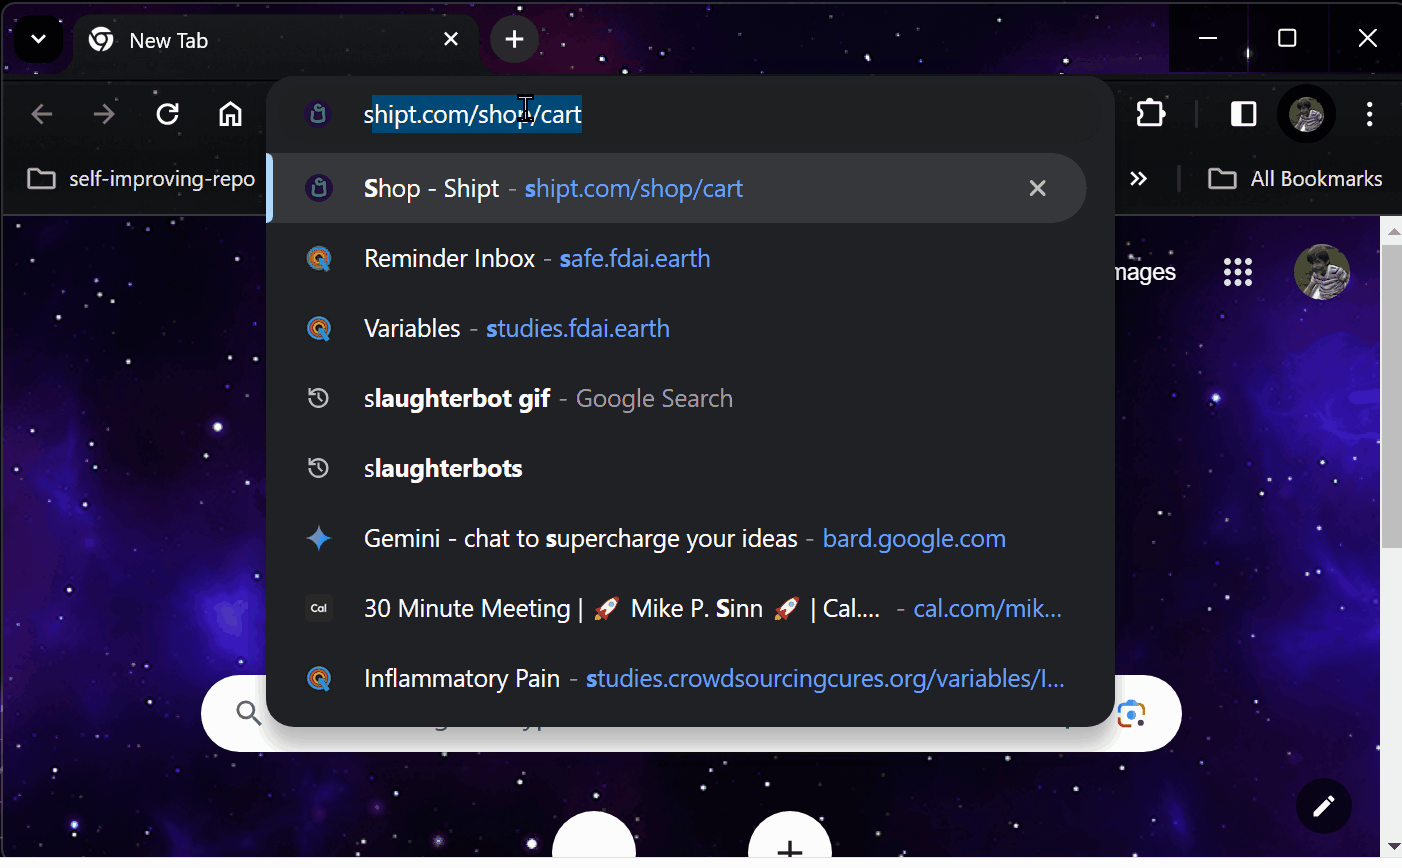Image resolution: width=1402 pixels, height=868 pixels.
Task: Expand hidden bookmarks with double chevron
Action: click(x=1138, y=179)
